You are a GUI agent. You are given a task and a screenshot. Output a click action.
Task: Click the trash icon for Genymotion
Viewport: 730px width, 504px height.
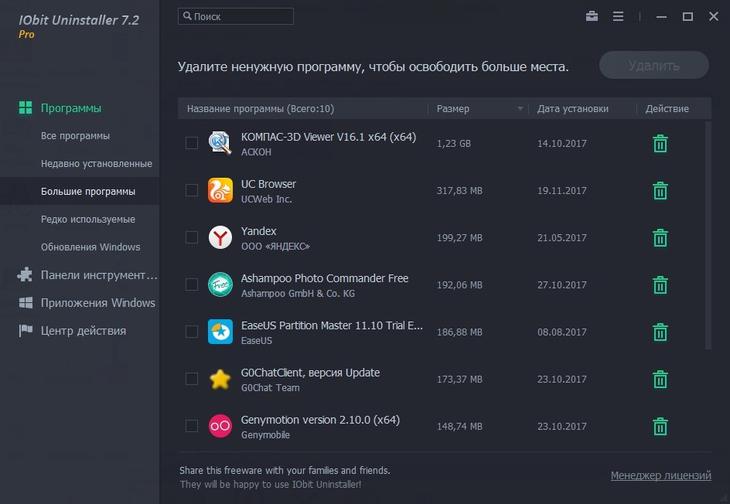660,426
